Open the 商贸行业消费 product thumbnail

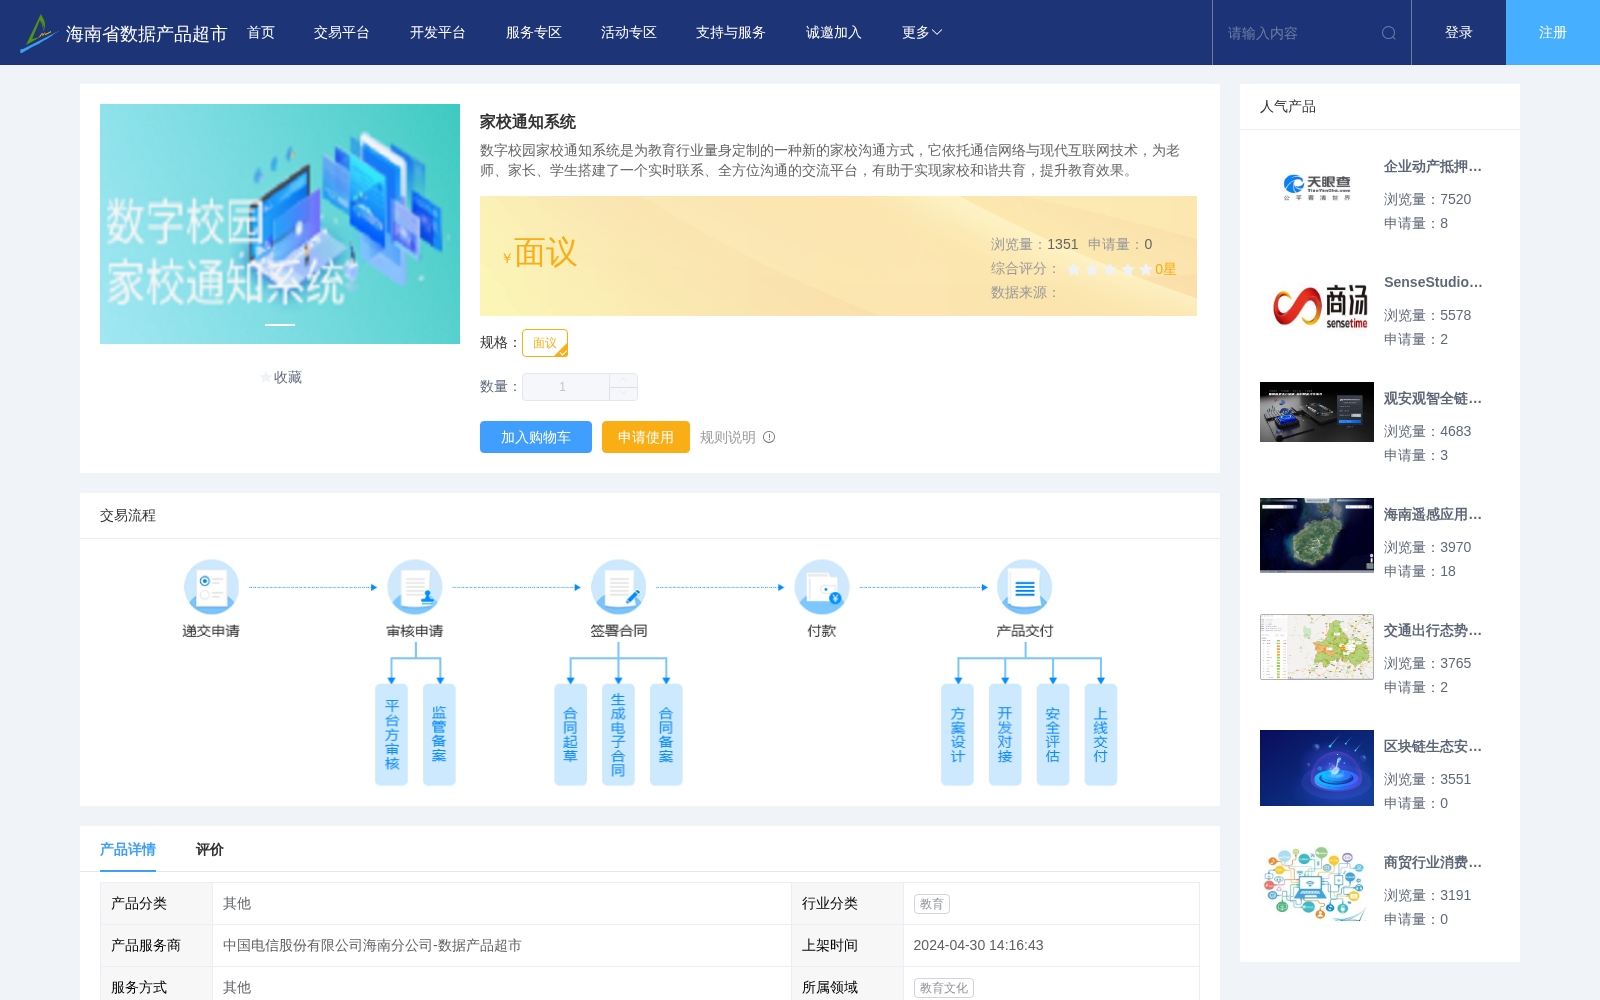[x=1317, y=884]
